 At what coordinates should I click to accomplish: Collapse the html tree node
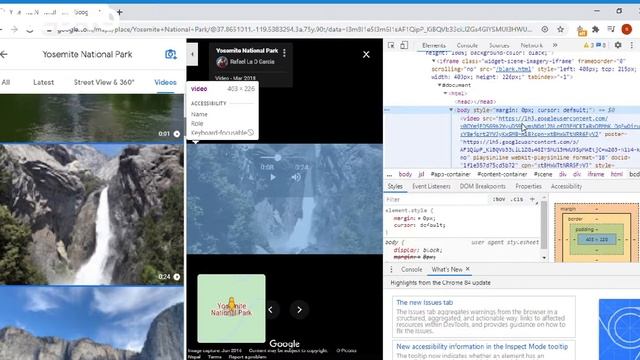coord(445,93)
